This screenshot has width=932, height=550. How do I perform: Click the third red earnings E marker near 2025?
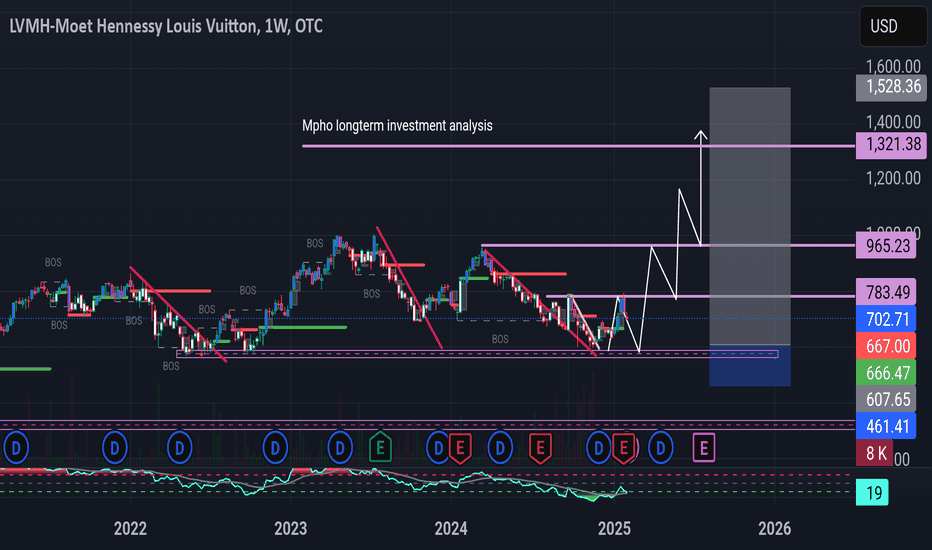pyautogui.click(x=623, y=448)
